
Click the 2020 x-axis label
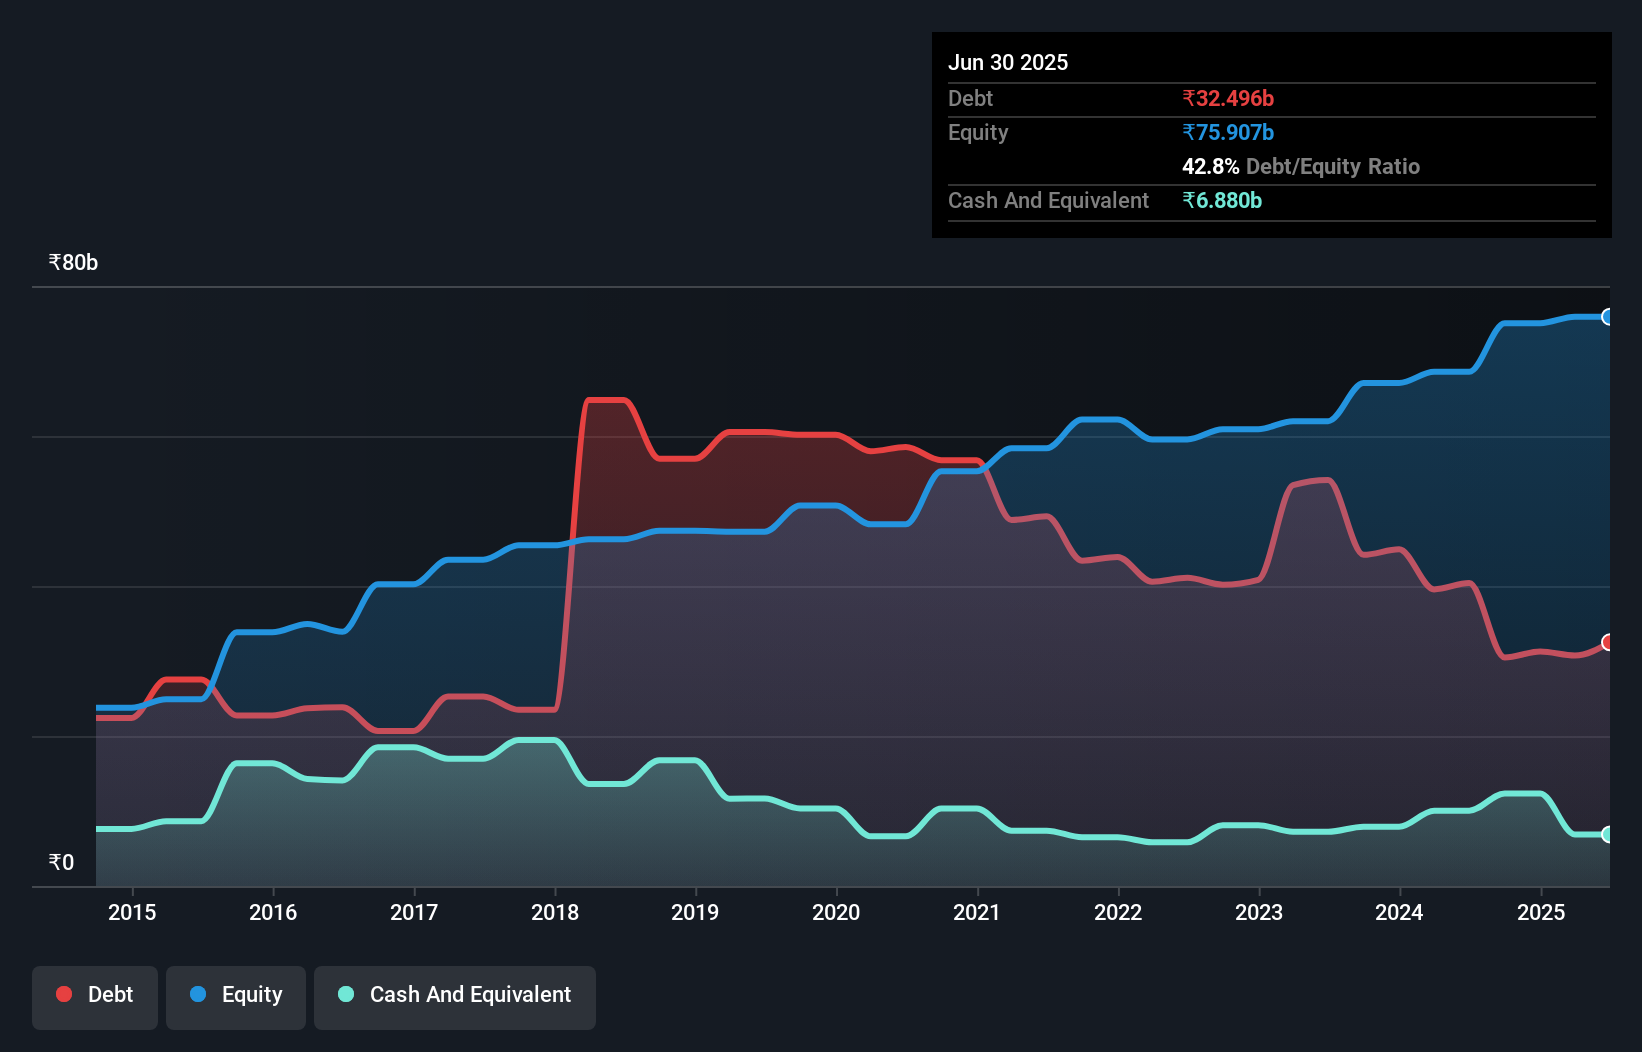pos(836,912)
